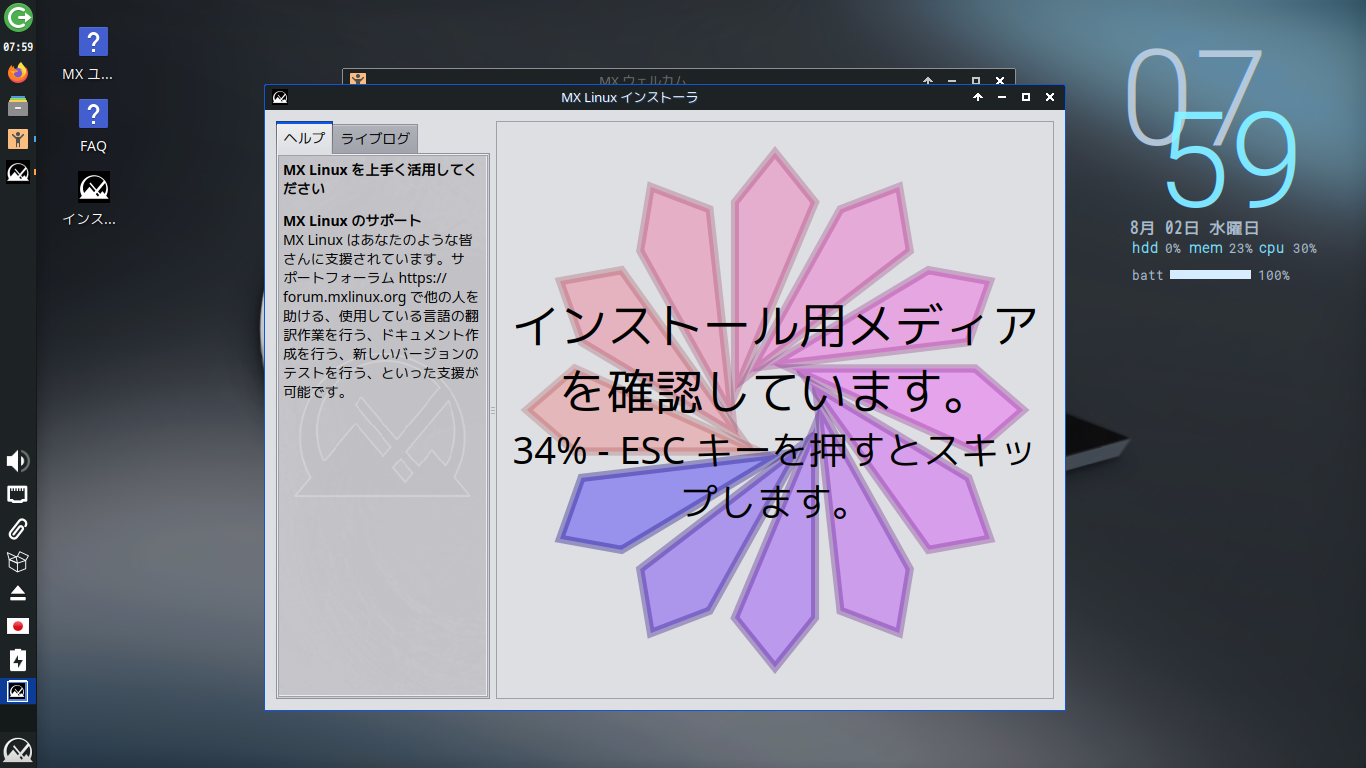Screen dimensions: 1366x768
Task: Open the battery power manager icon
Action: point(18,660)
